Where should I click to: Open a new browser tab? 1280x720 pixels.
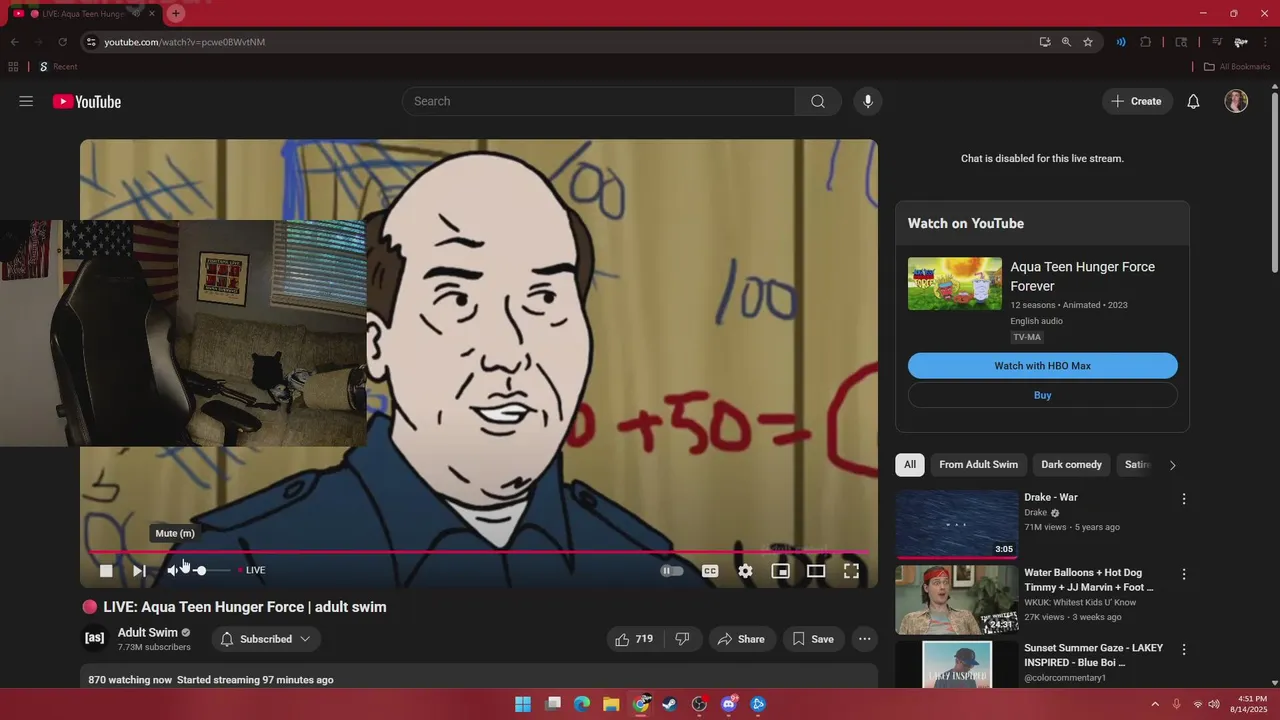click(176, 13)
